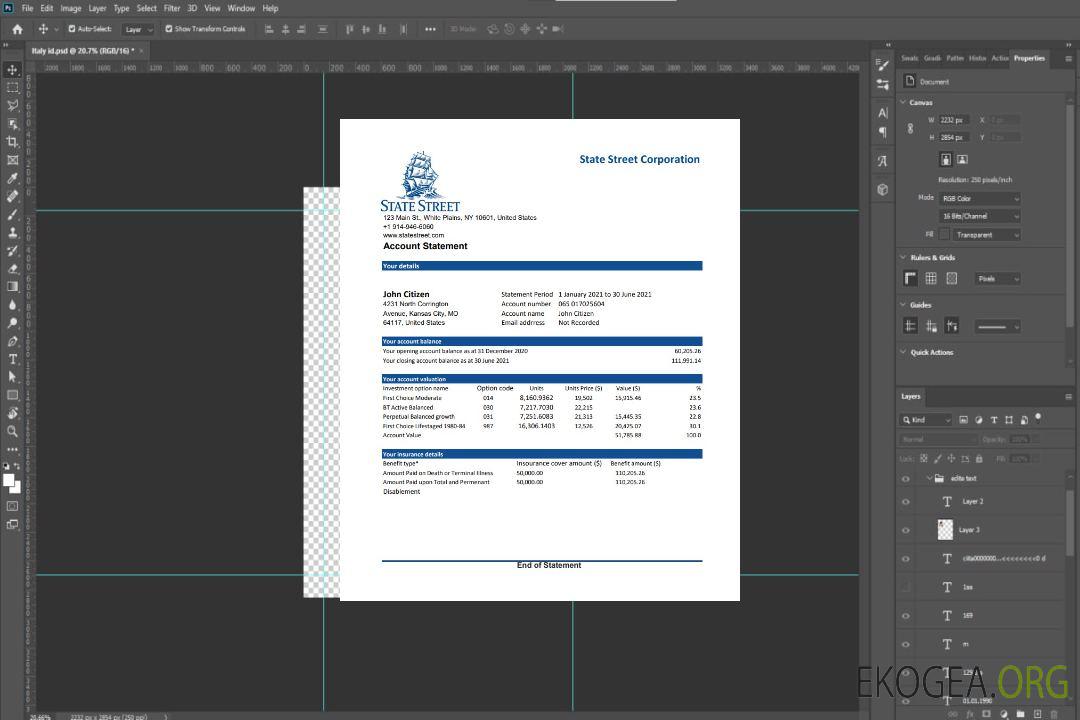Change screen mode icon in toolbar
The image size is (1080, 720).
pos(12,524)
